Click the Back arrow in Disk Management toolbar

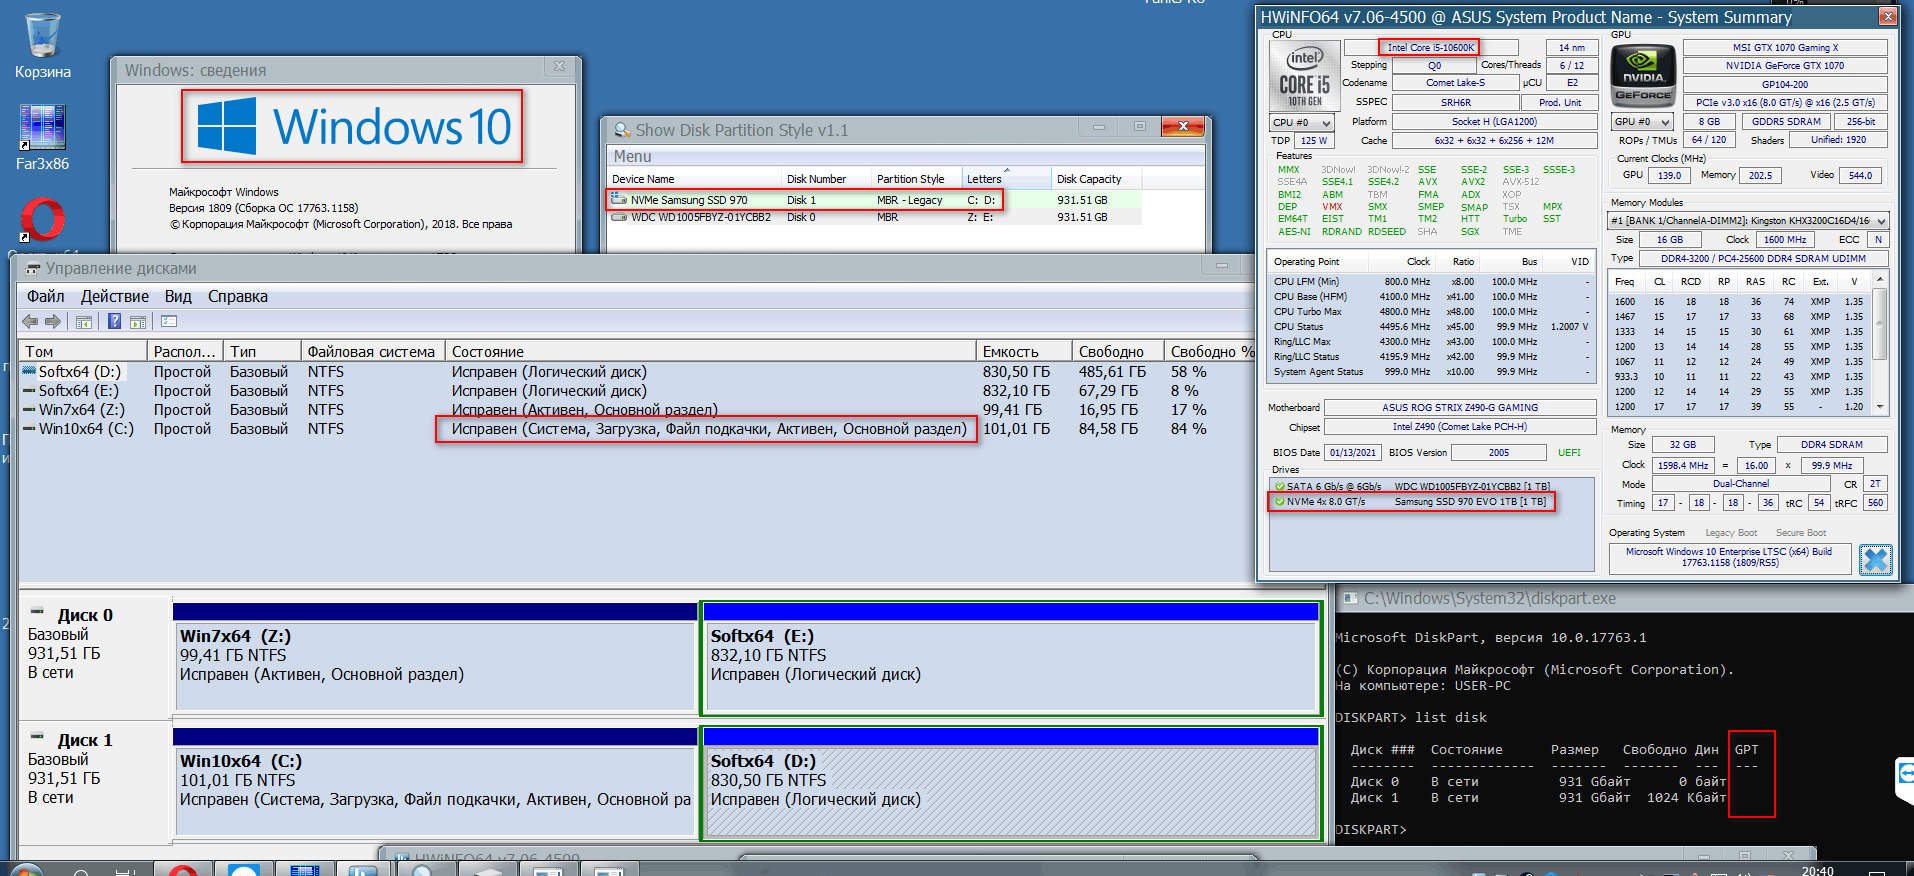[30, 321]
